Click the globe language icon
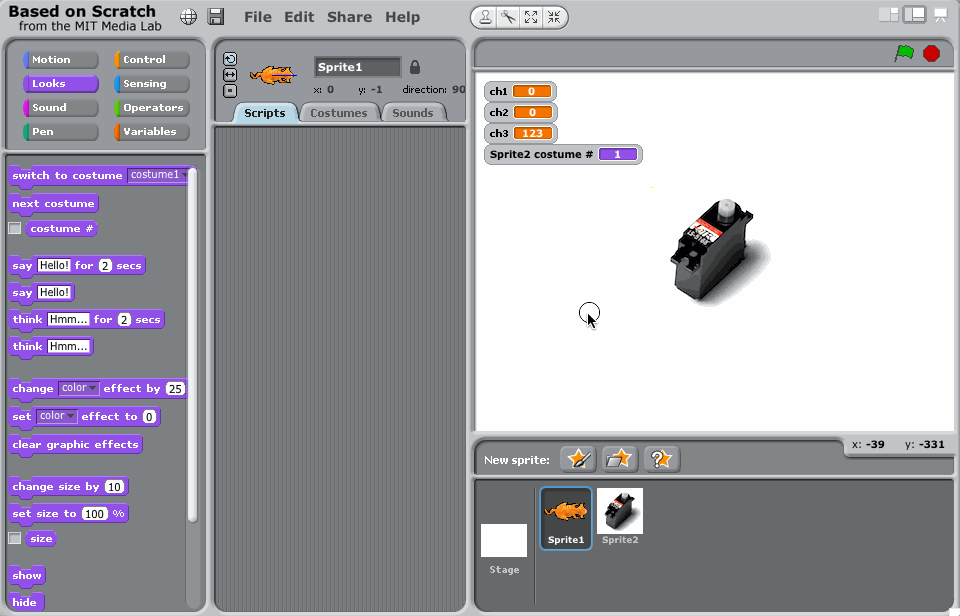Image resolution: width=960 pixels, height=616 pixels. [189, 17]
